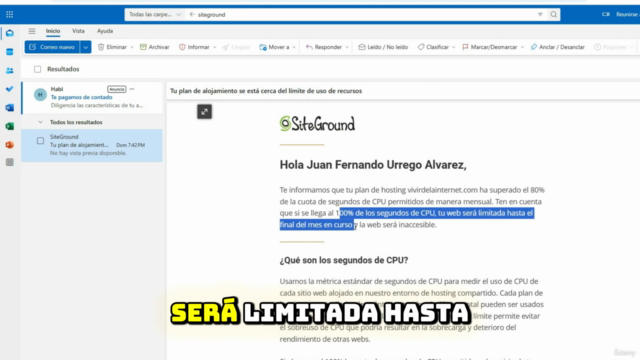Click the Correo nuevo button
This screenshot has height=360, width=640.
(53, 47)
